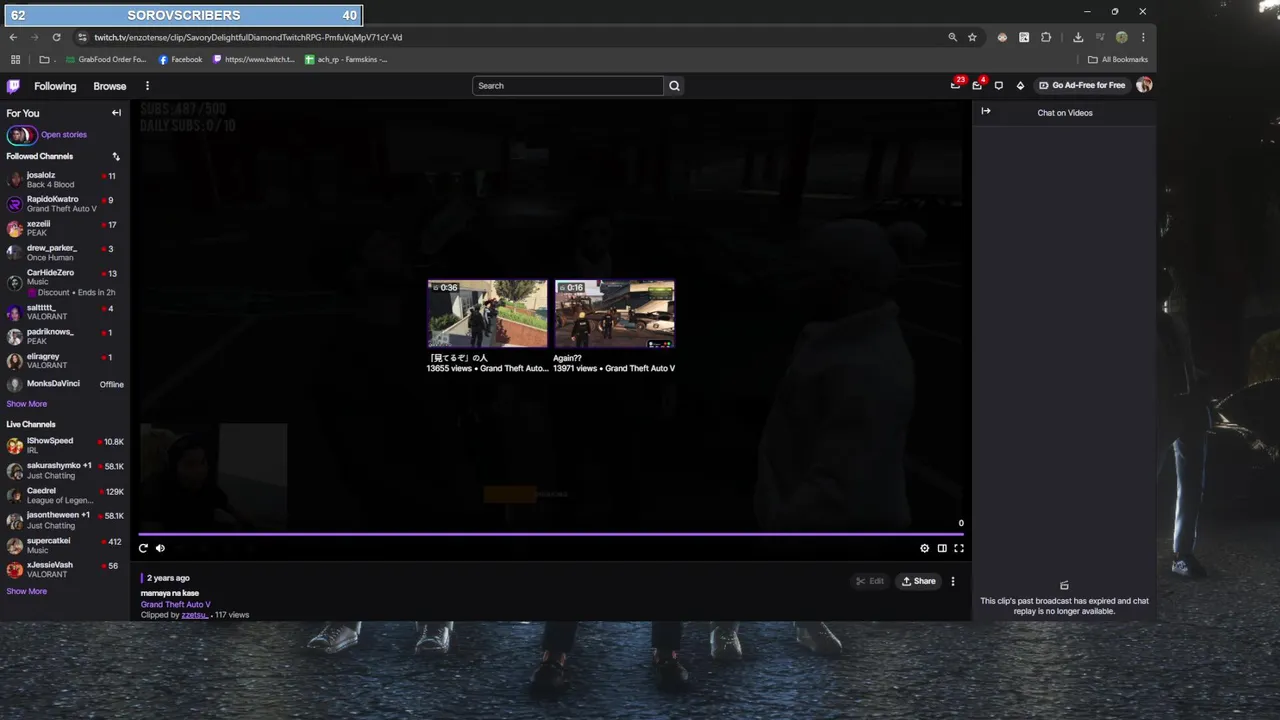Click Show More under Live Channels
1280x720 pixels.
click(x=27, y=591)
